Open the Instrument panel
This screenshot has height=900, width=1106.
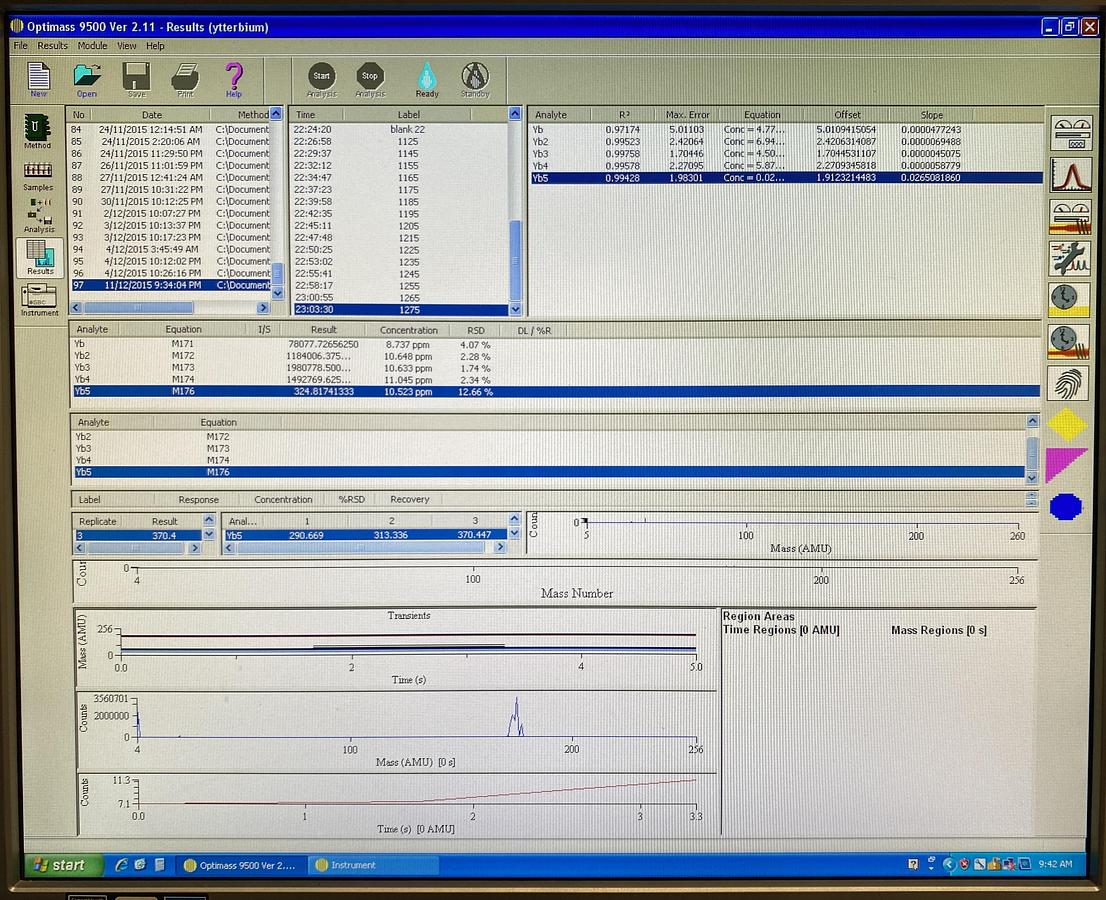coord(37,297)
